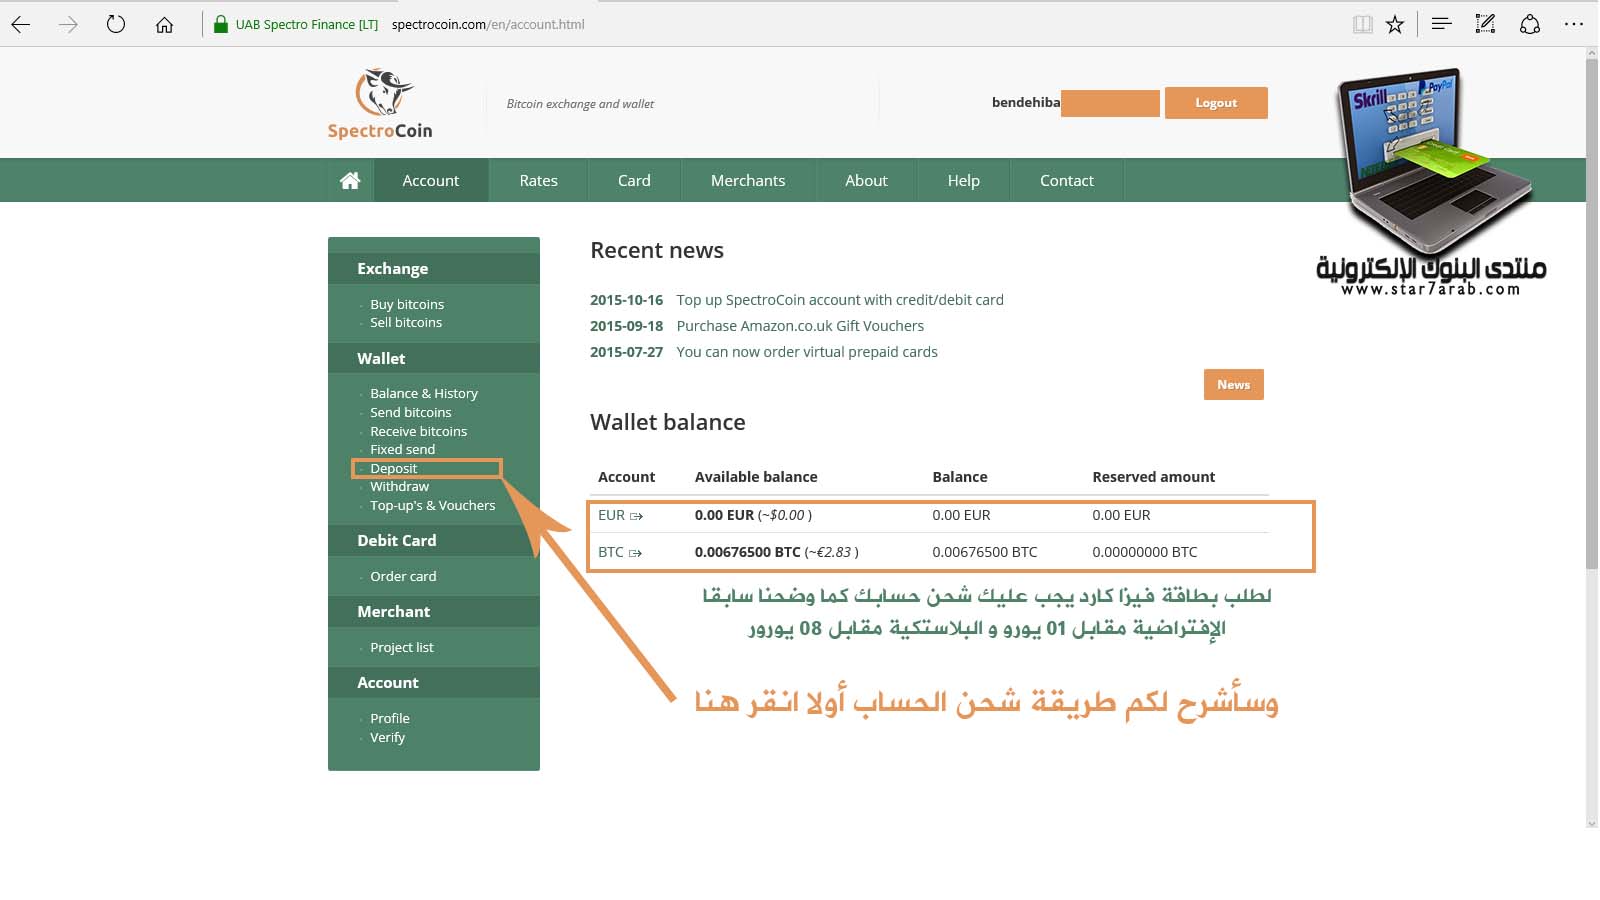Open the Merchants navigation tab
Screen dimensions: 1600x900
click(748, 180)
